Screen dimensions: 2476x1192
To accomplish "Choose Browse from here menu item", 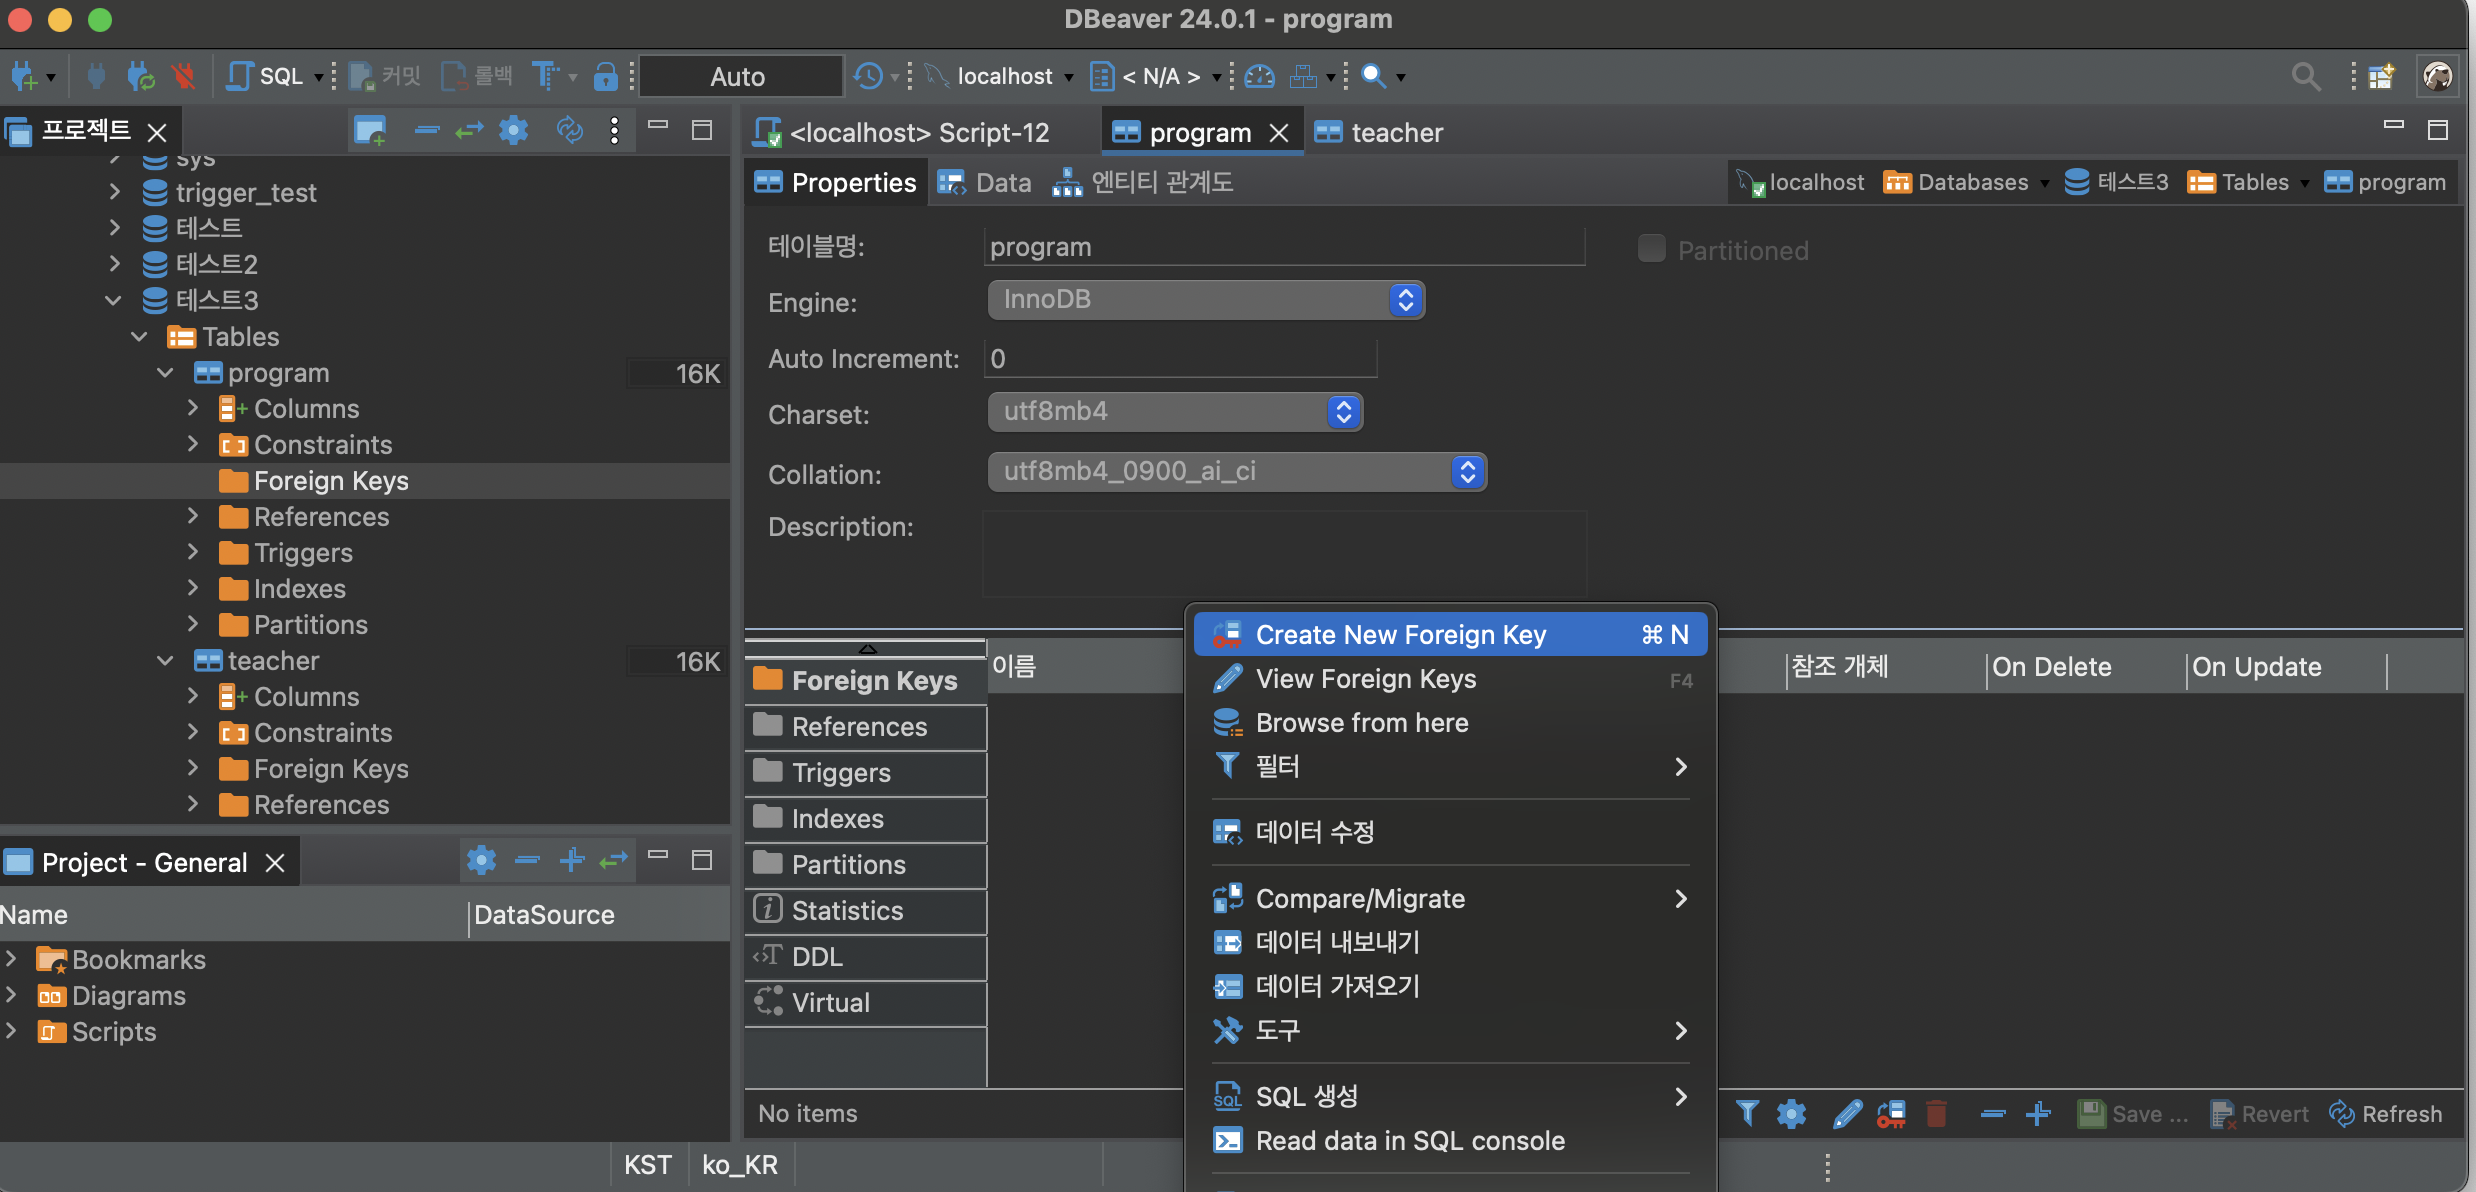I will coord(1450,723).
